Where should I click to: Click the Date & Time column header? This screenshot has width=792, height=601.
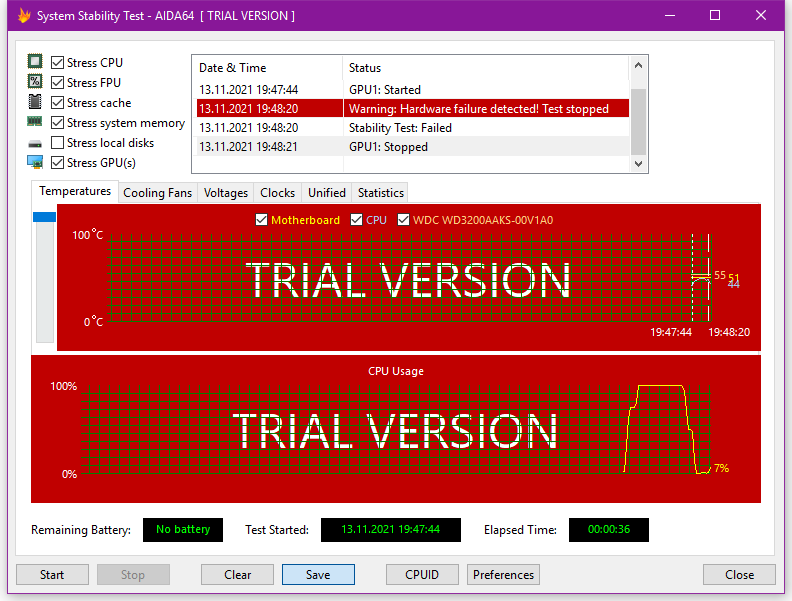tap(267, 68)
